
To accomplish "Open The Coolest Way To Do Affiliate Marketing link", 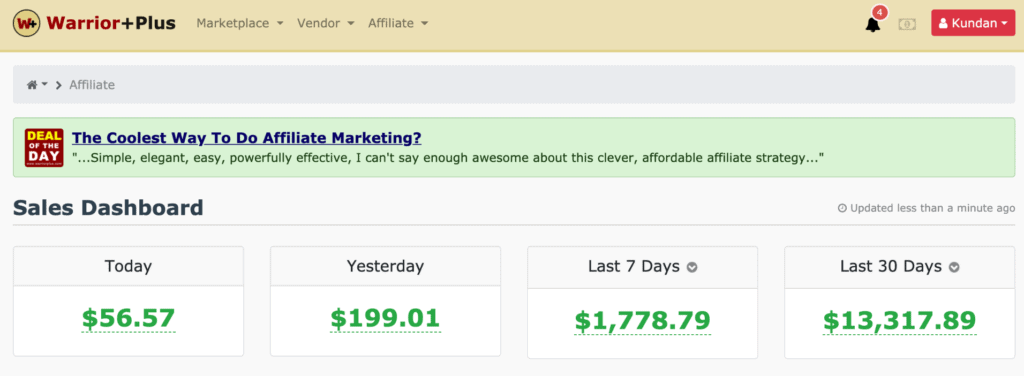I will [246, 138].
